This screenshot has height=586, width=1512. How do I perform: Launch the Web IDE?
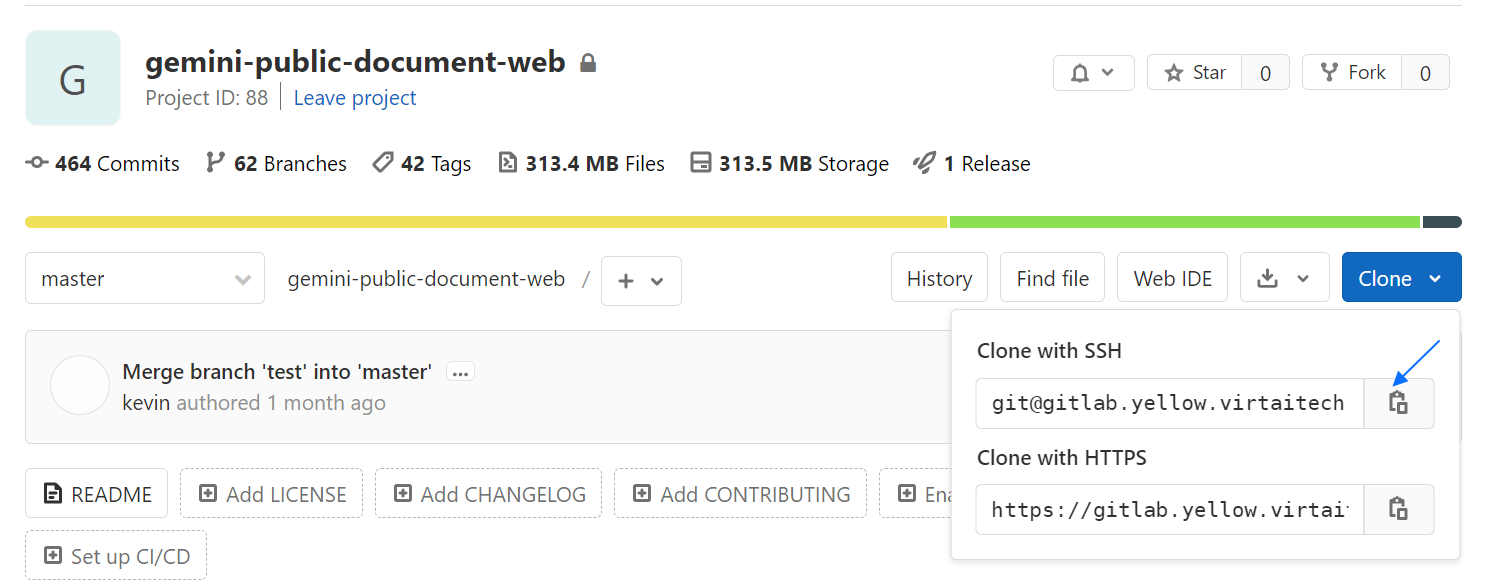(1172, 278)
